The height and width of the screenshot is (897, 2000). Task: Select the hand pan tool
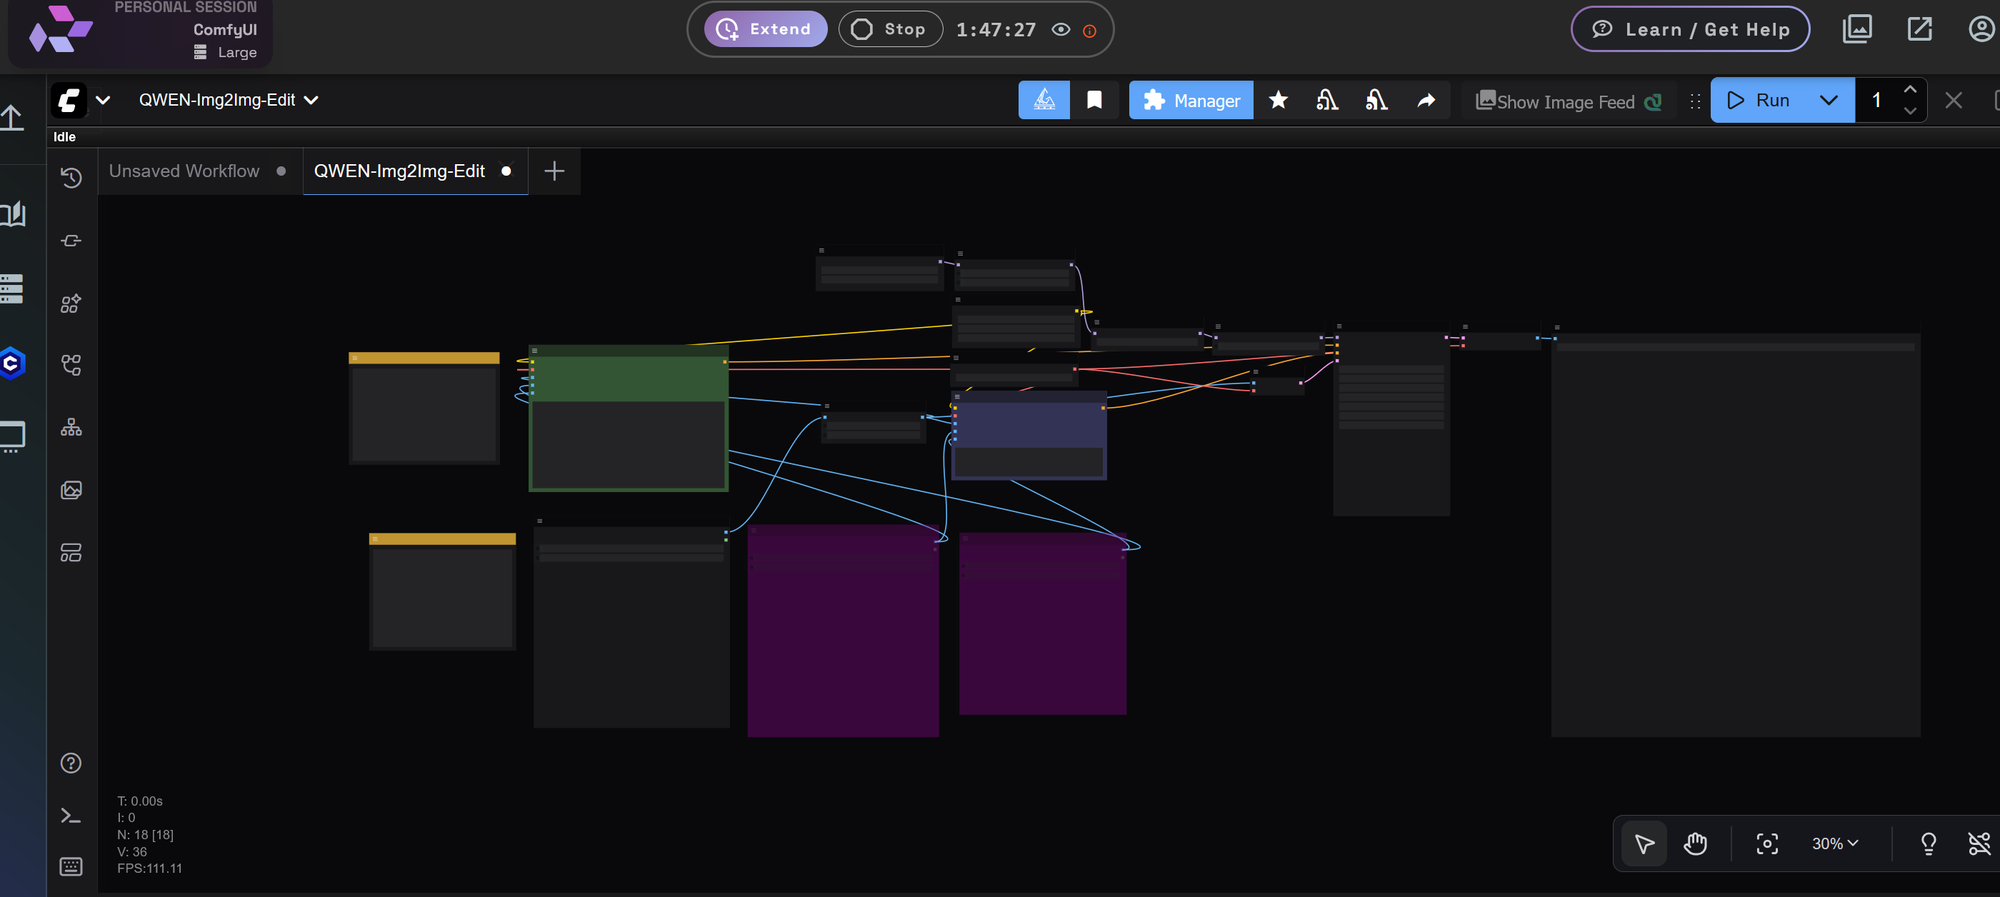pyautogui.click(x=1695, y=844)
